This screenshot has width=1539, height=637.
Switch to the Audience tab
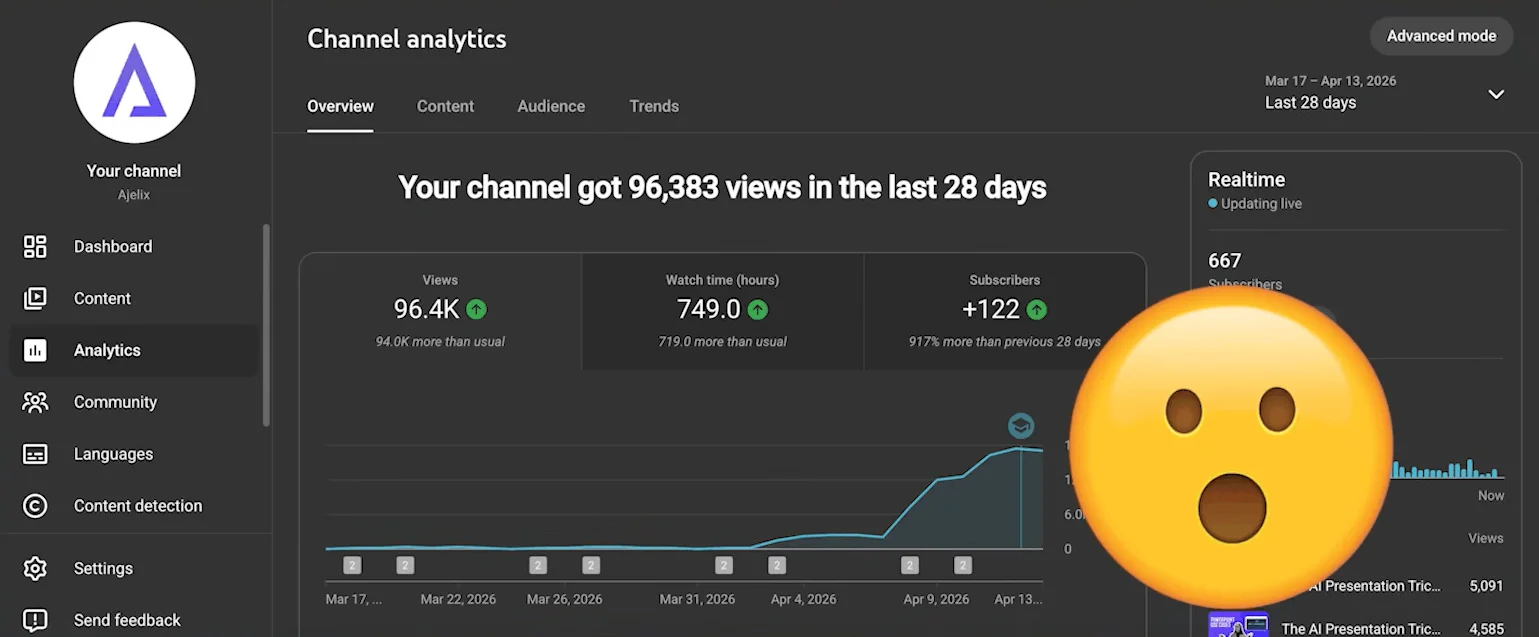click(x=551, y=107)
